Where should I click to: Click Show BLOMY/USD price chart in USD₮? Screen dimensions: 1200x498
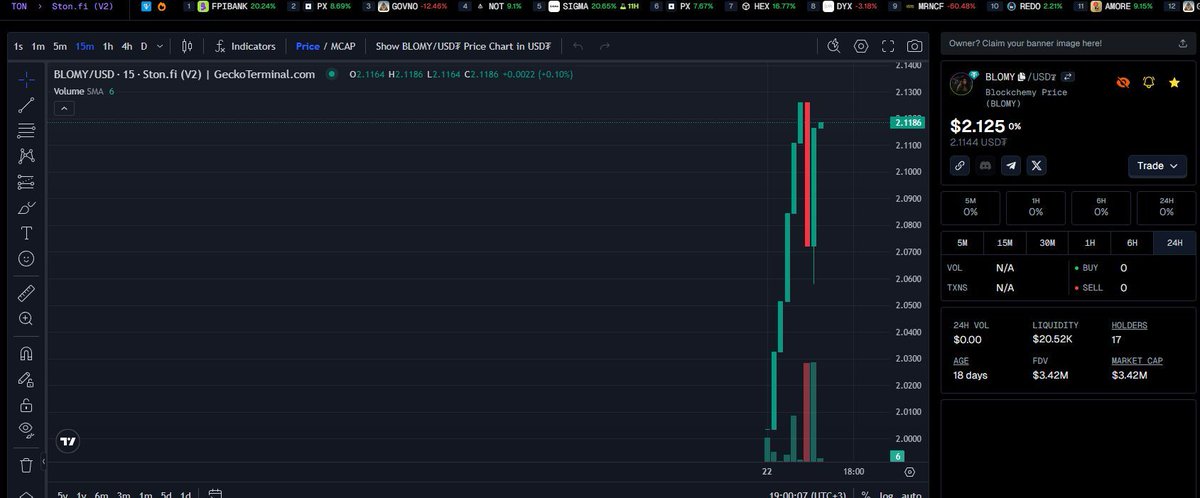[x=465, y=46]
